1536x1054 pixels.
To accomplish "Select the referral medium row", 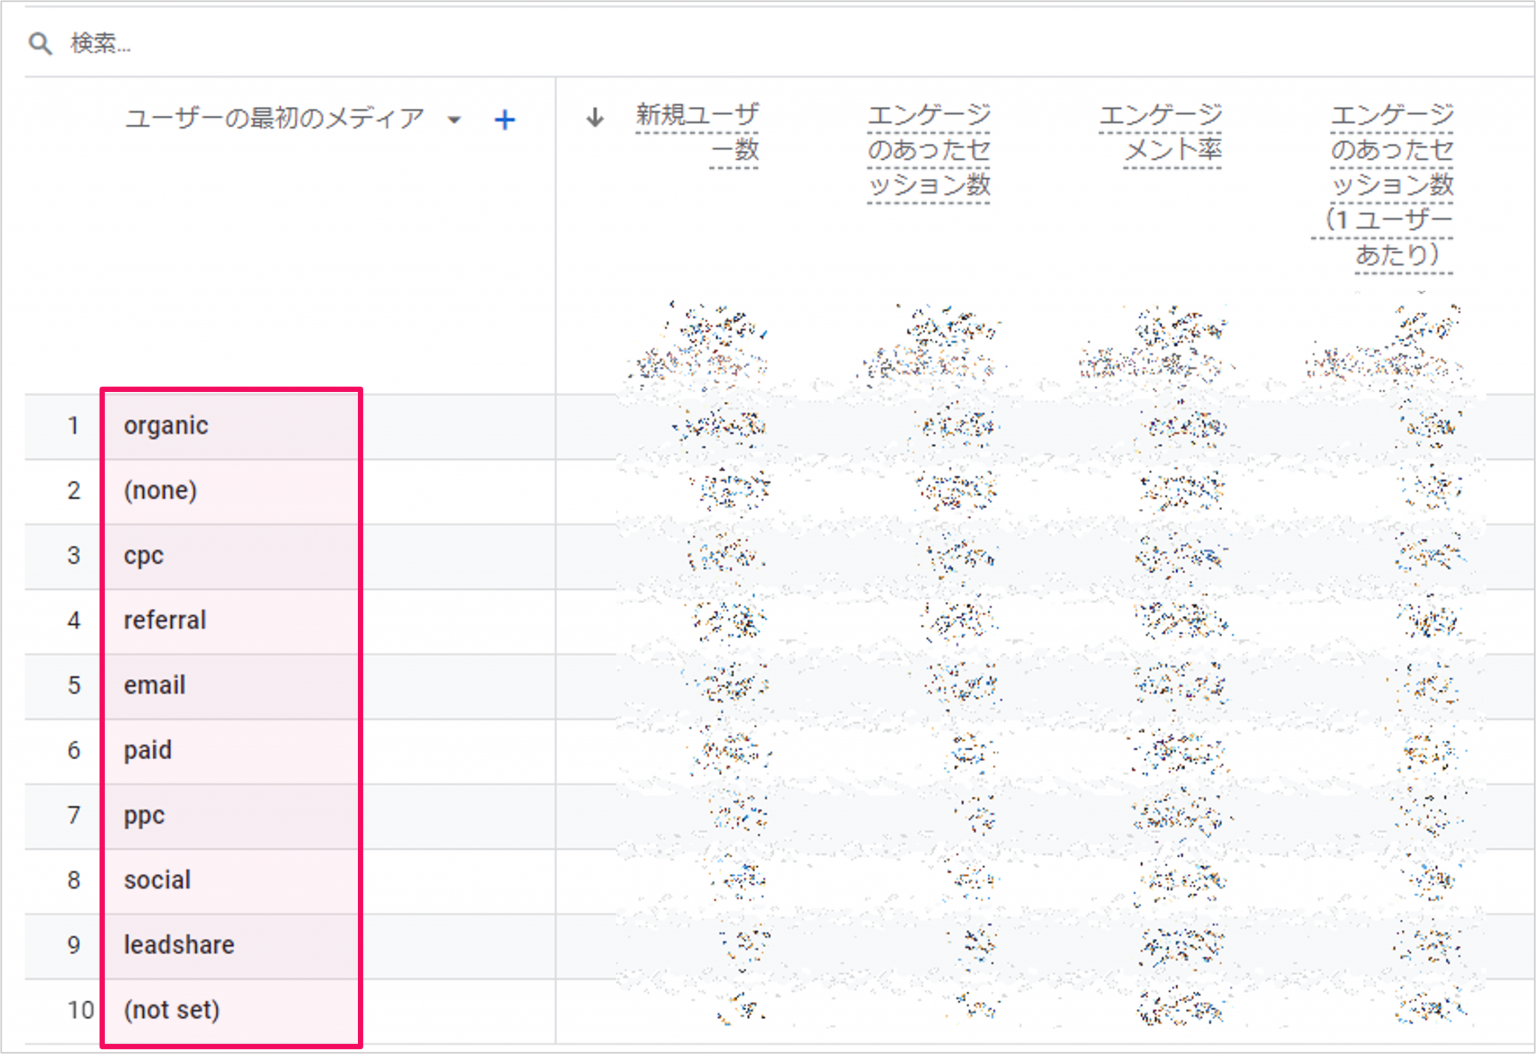I will click(x=165, y=621).
